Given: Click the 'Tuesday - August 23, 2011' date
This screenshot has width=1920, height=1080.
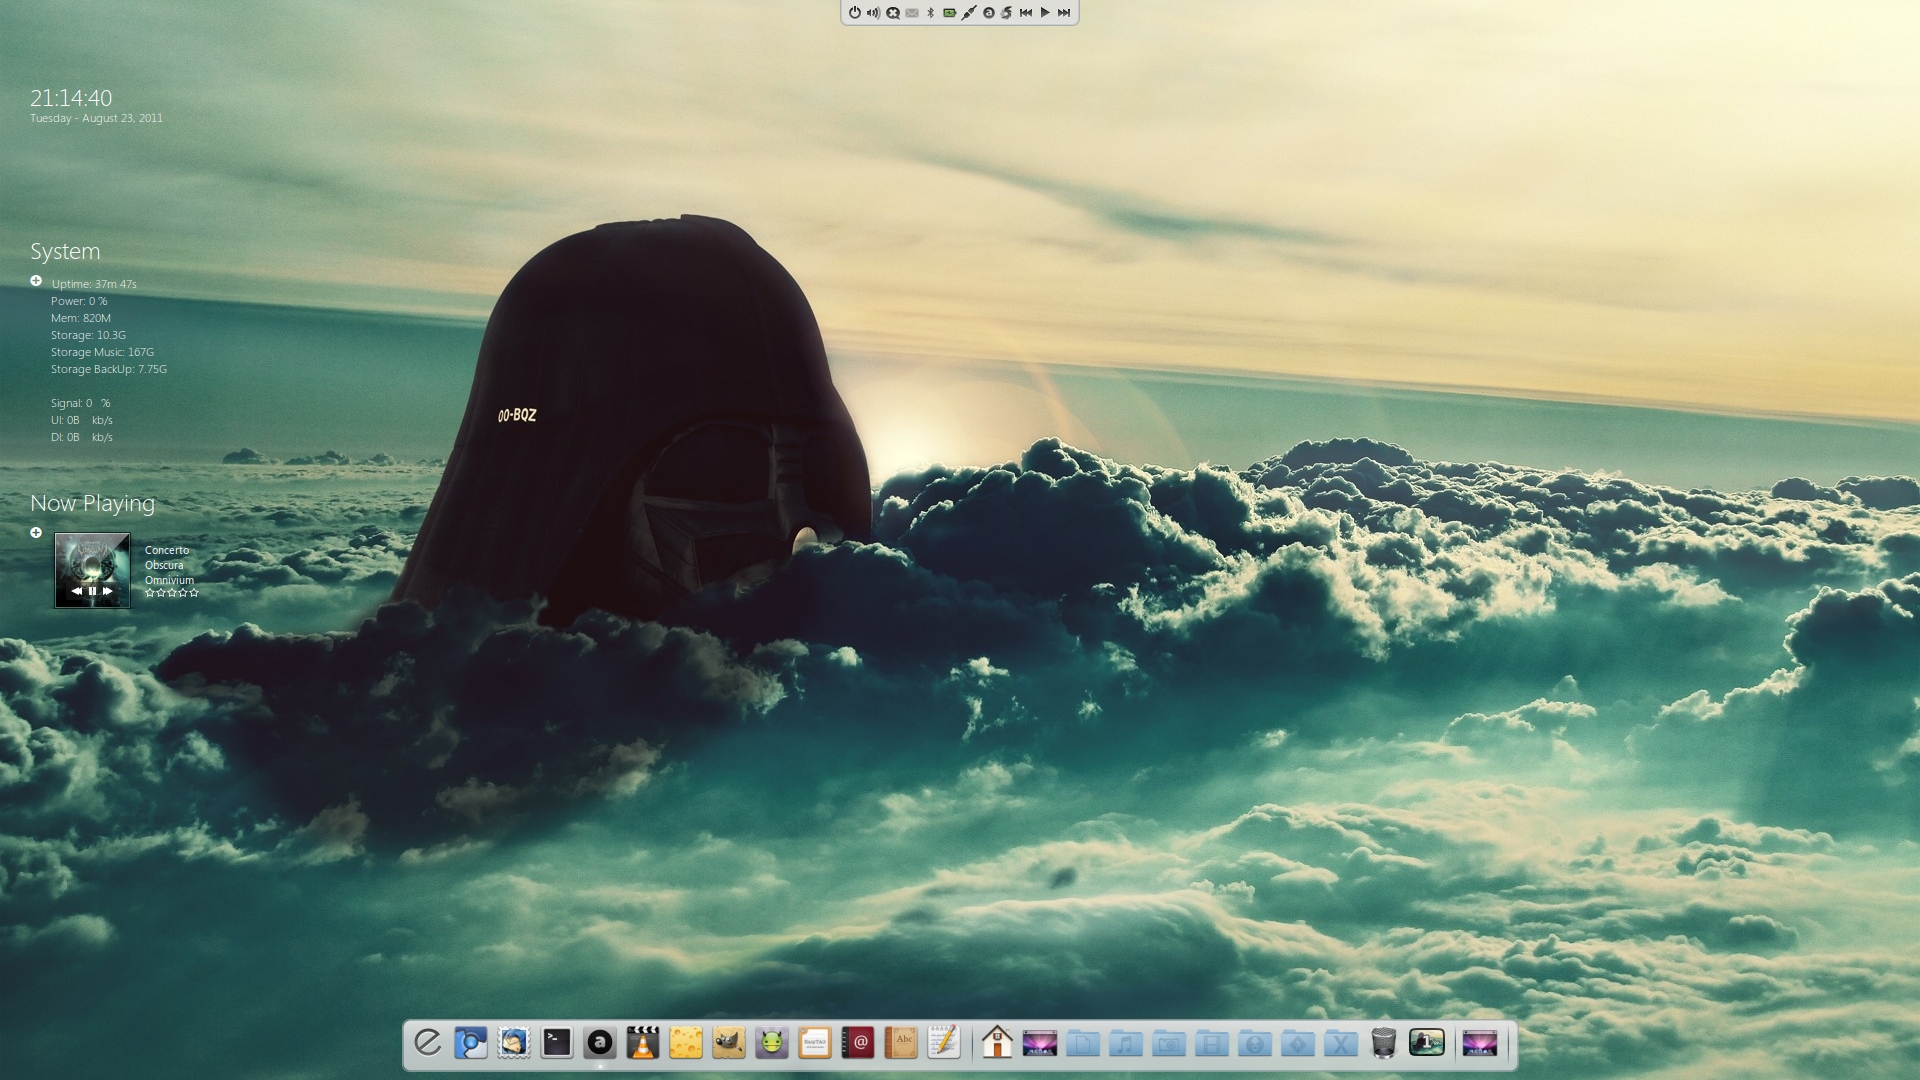Looking at the screenshot, I should 96,118.
